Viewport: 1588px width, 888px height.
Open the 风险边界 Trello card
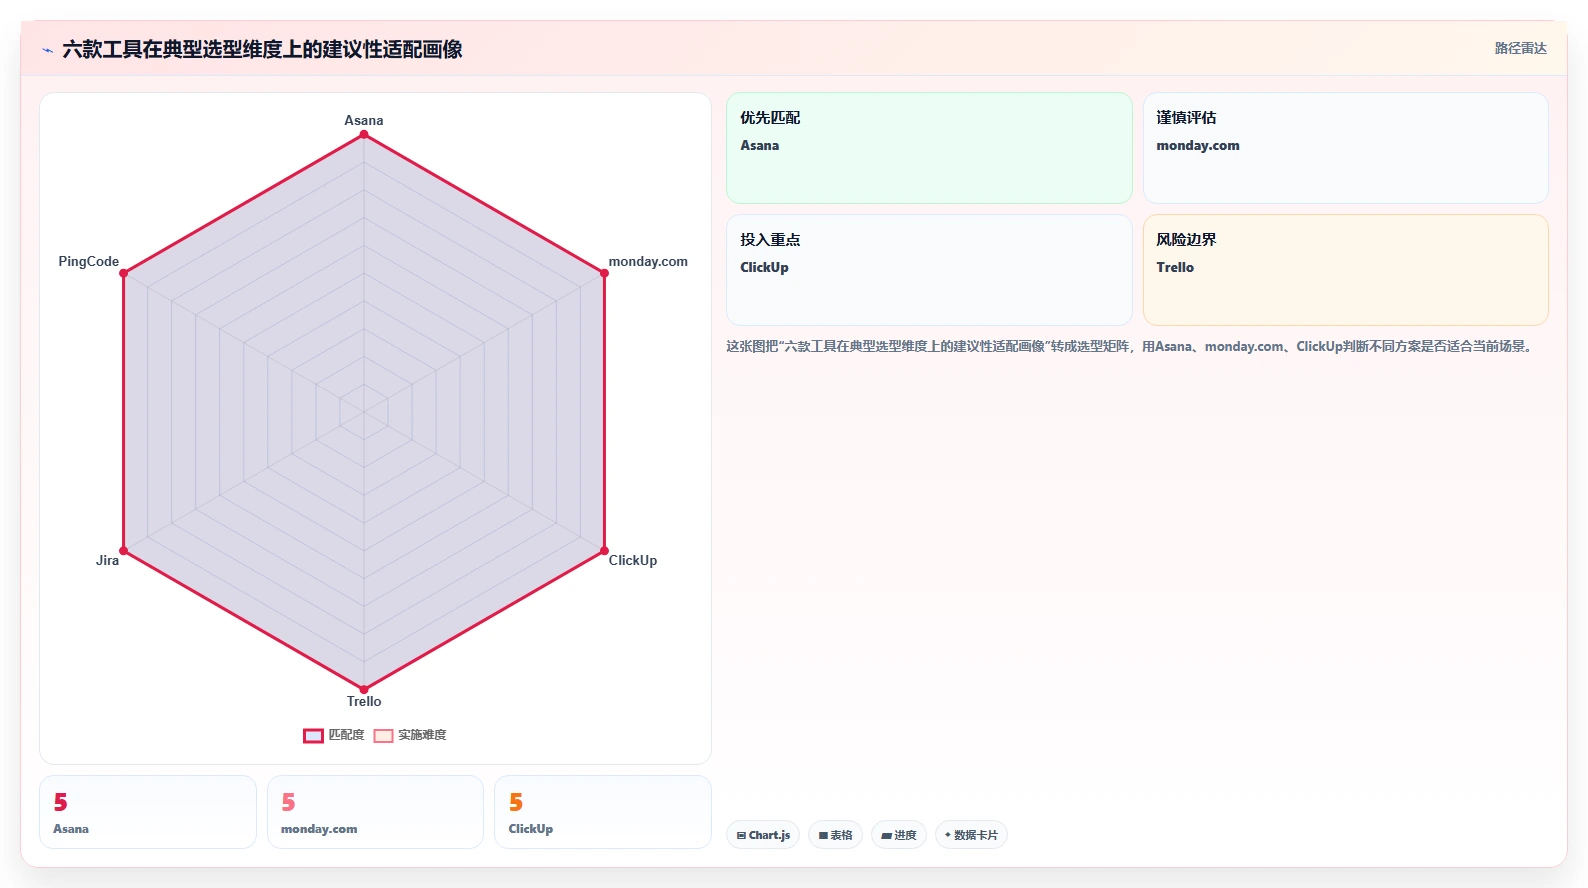click(1346, 270)
